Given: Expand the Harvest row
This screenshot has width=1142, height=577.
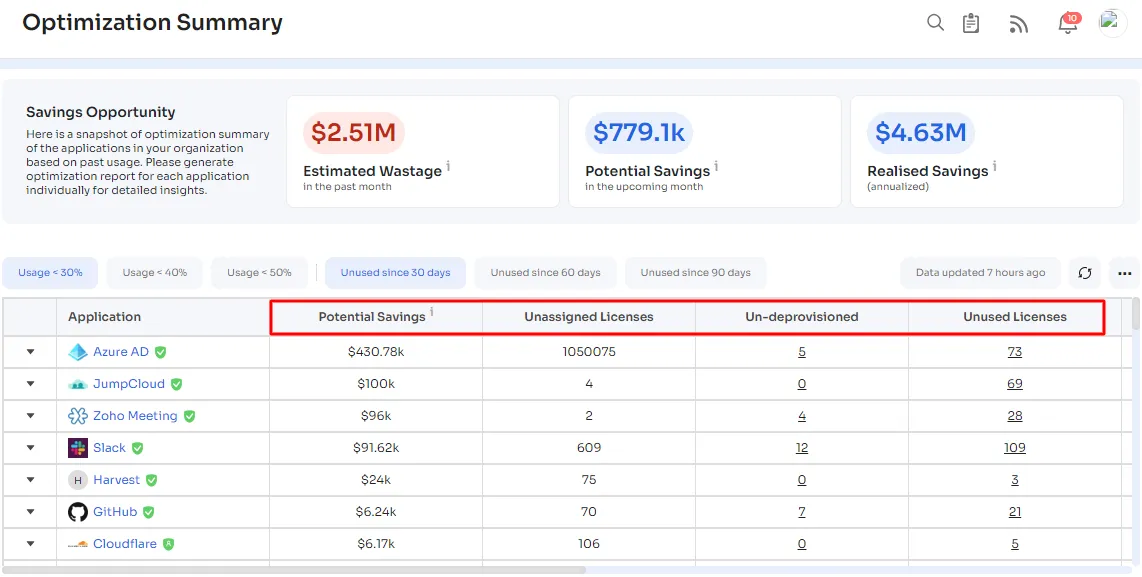Looking at the screenshot, I should pos(31,480).
